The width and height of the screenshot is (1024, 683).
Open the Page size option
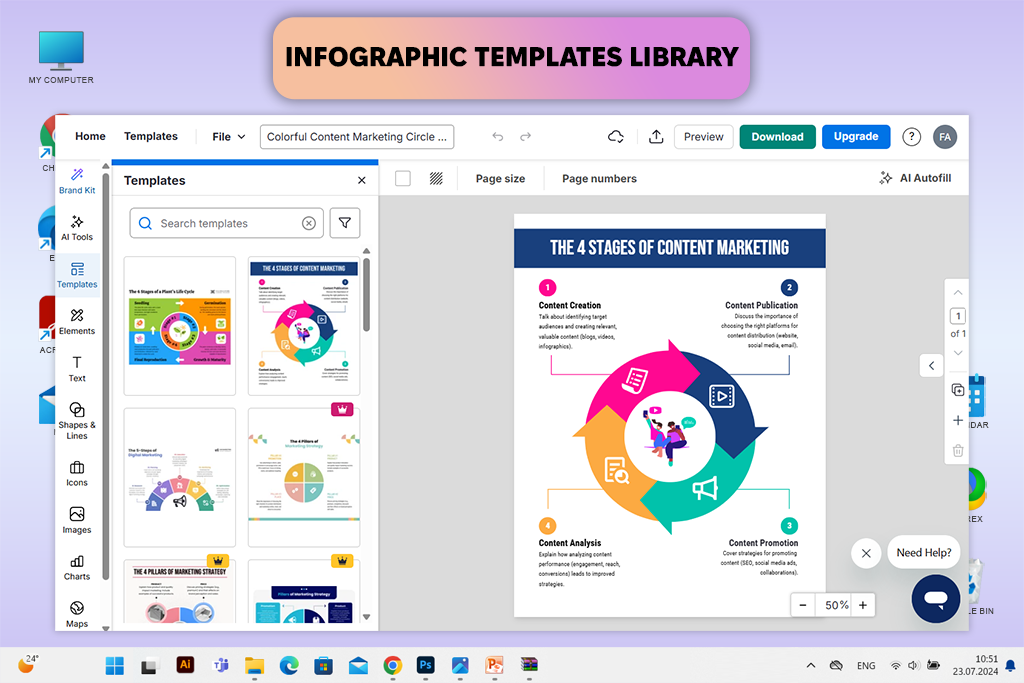[x=500, y=178]
